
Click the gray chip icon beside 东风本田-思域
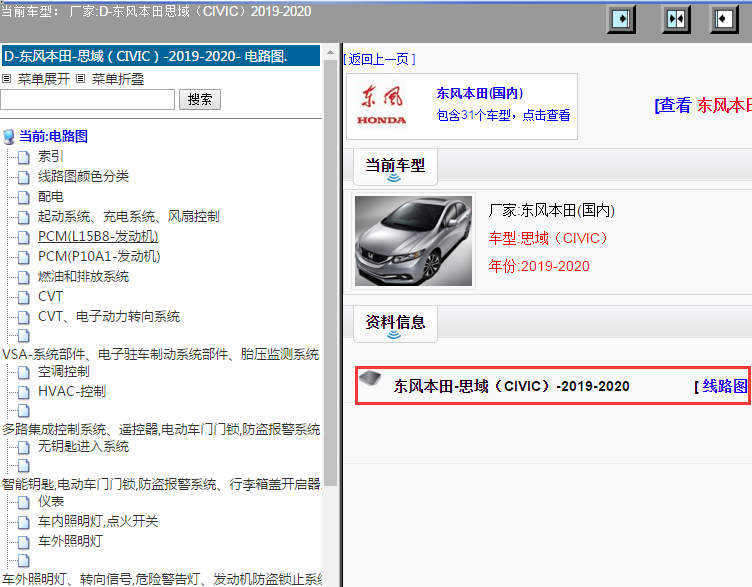coord(370,378)
